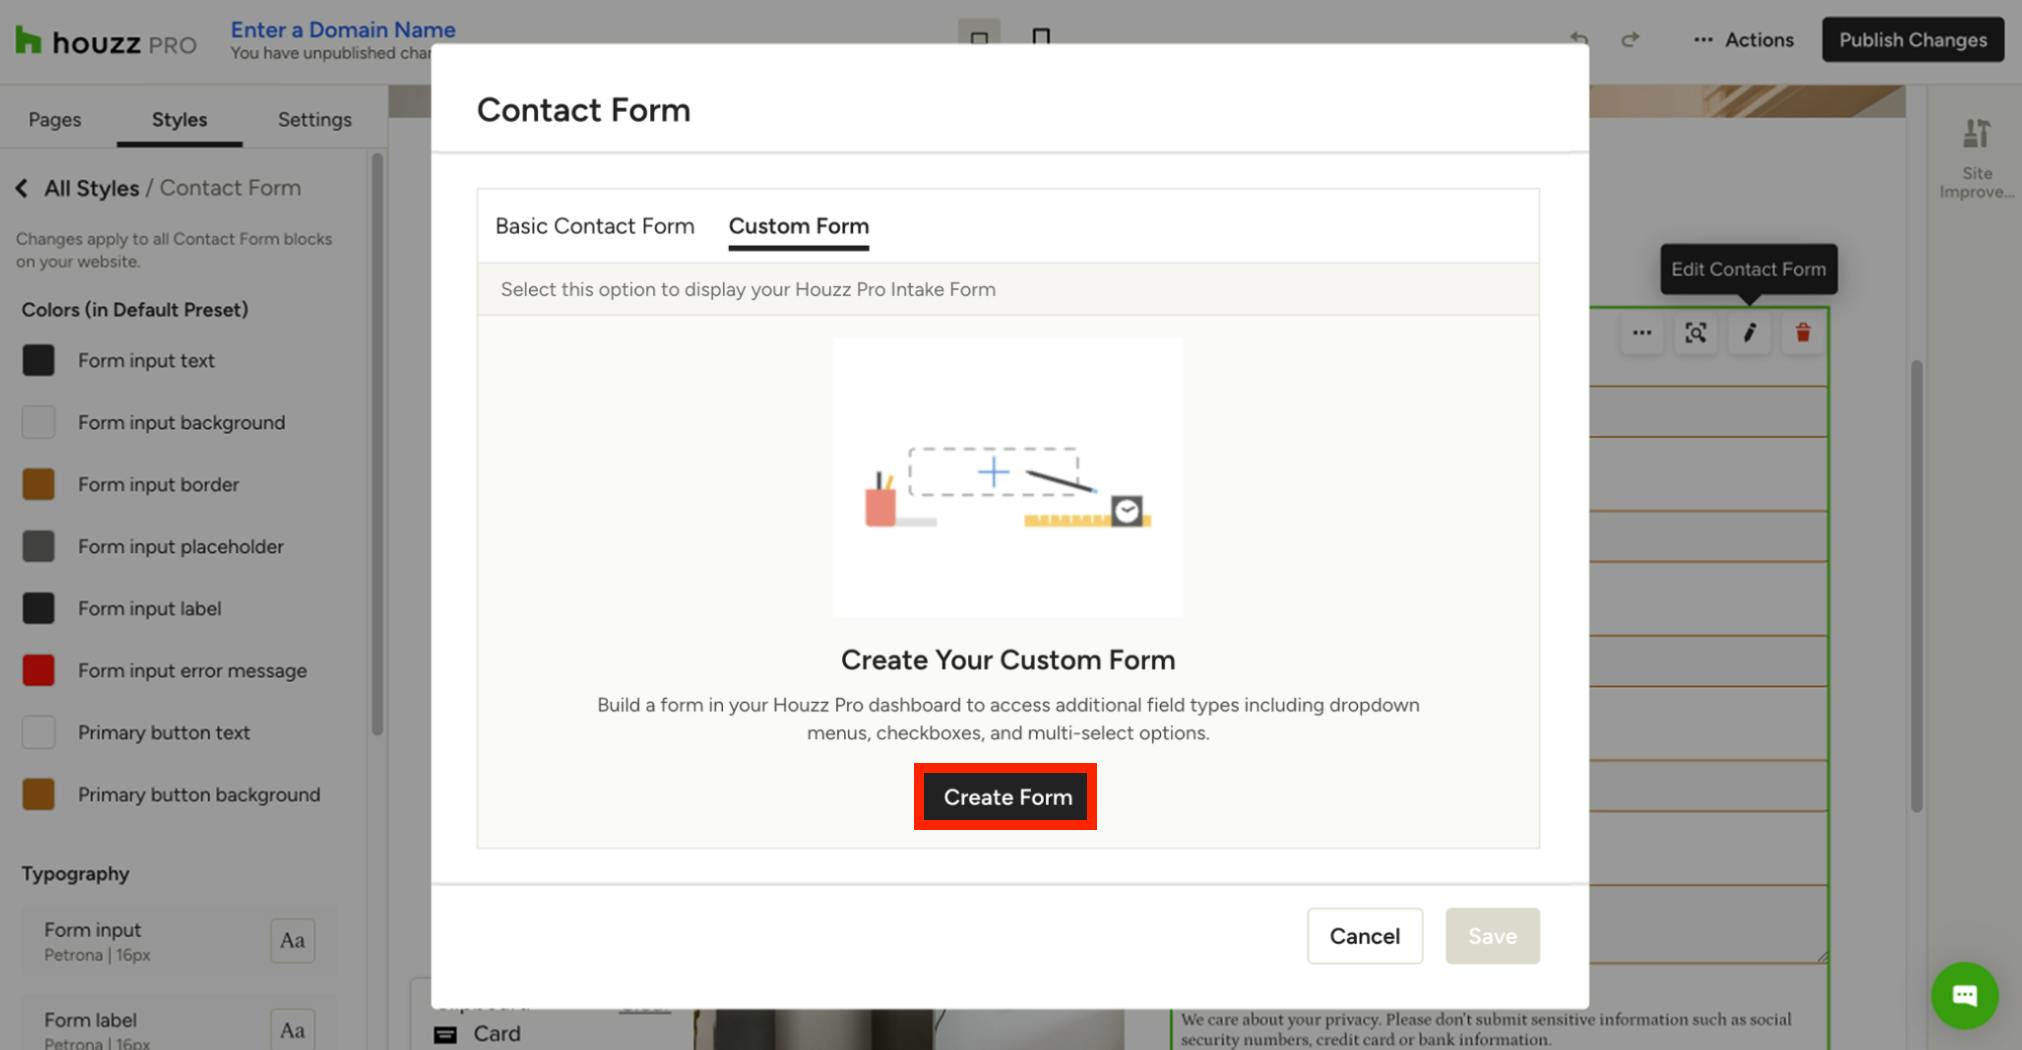Click Enter a Domain Name link
Image resolution: width=2022 pixels, height=1050 pixels.
343,30
